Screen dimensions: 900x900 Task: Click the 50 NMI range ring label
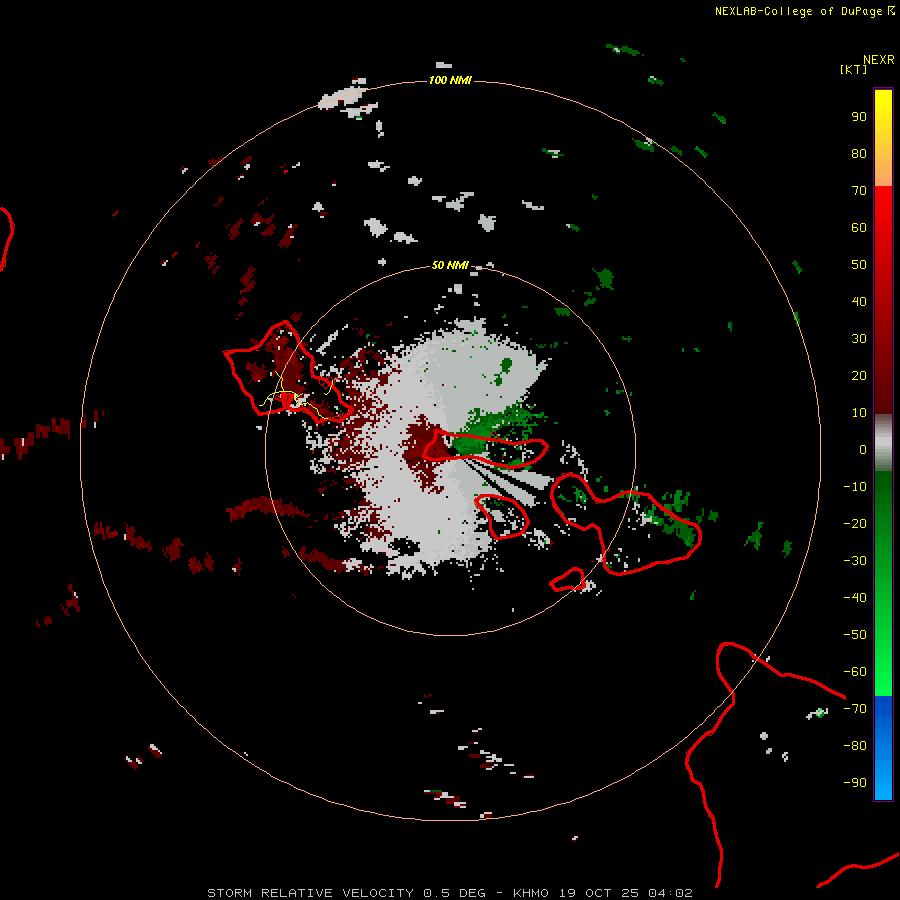450,265
